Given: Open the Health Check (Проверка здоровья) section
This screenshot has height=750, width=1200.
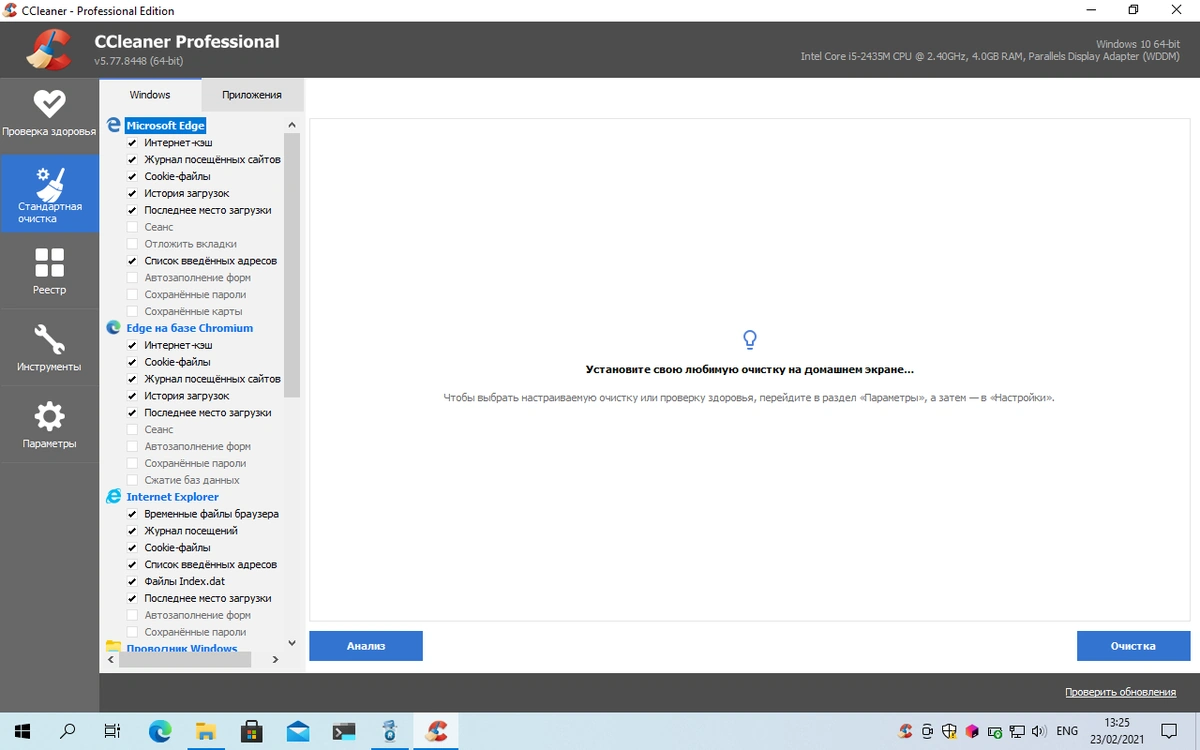Looking at the screenshot, I should 49,115.
